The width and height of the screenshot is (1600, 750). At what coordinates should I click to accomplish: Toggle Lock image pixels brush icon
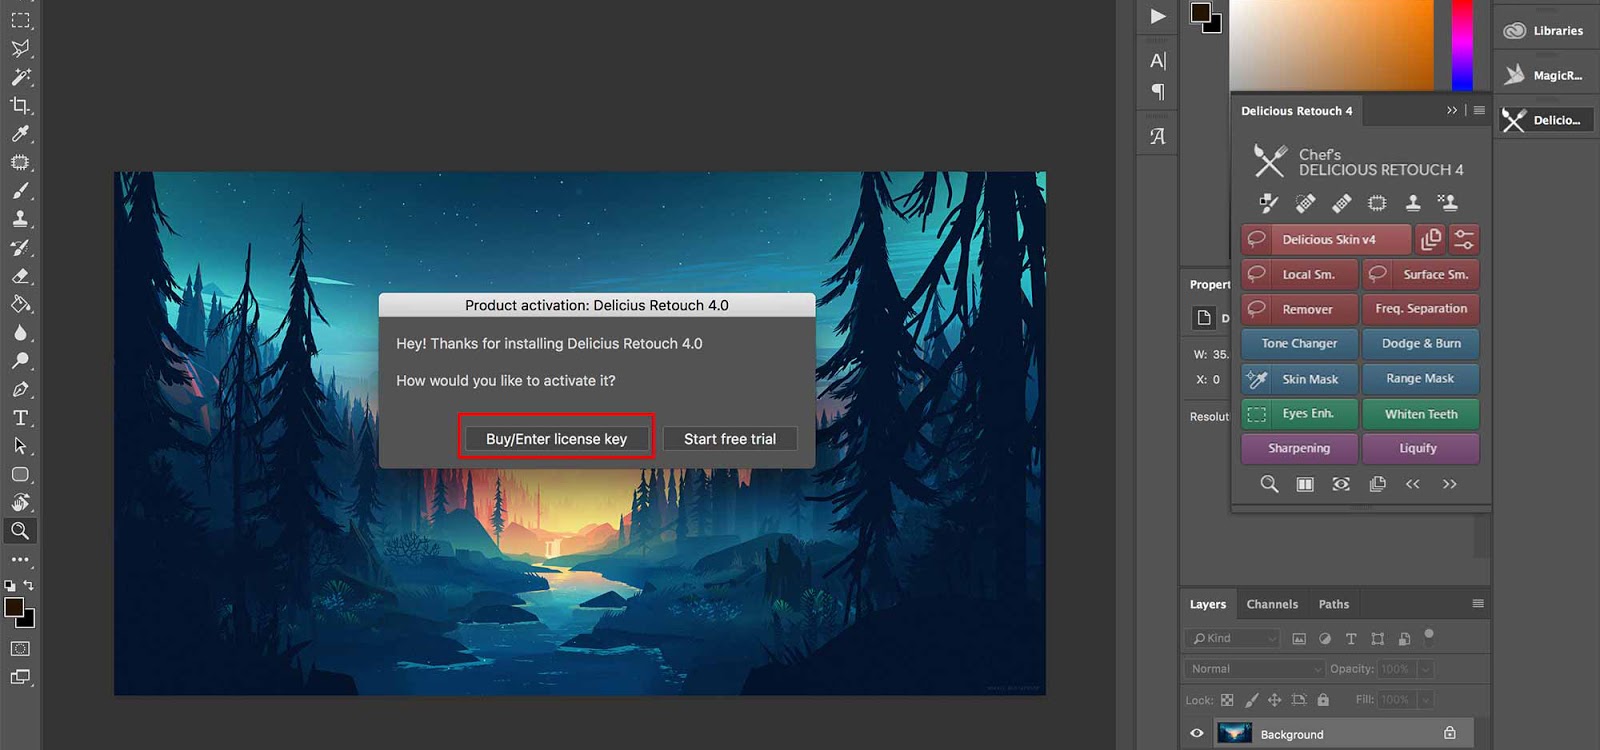point(1251,700)
